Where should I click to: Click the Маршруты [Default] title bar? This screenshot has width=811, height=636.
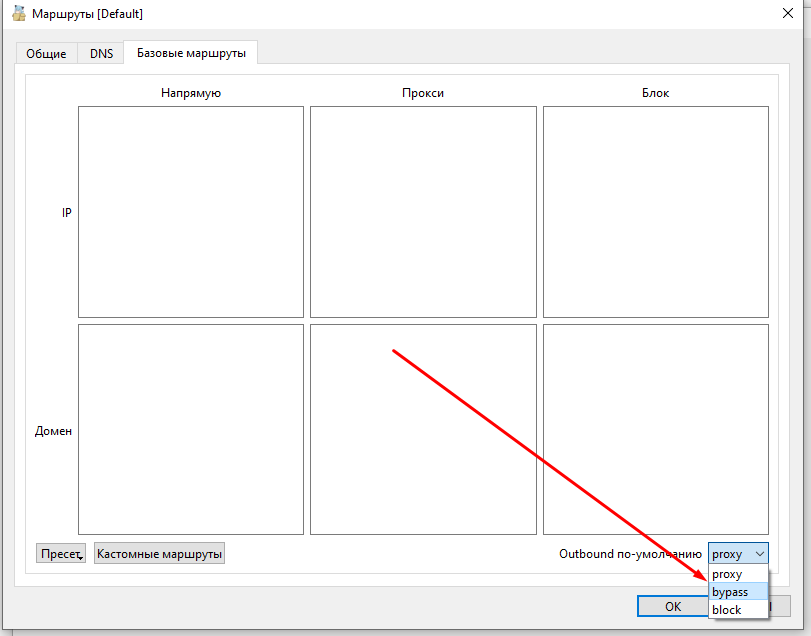coord(400,13)
